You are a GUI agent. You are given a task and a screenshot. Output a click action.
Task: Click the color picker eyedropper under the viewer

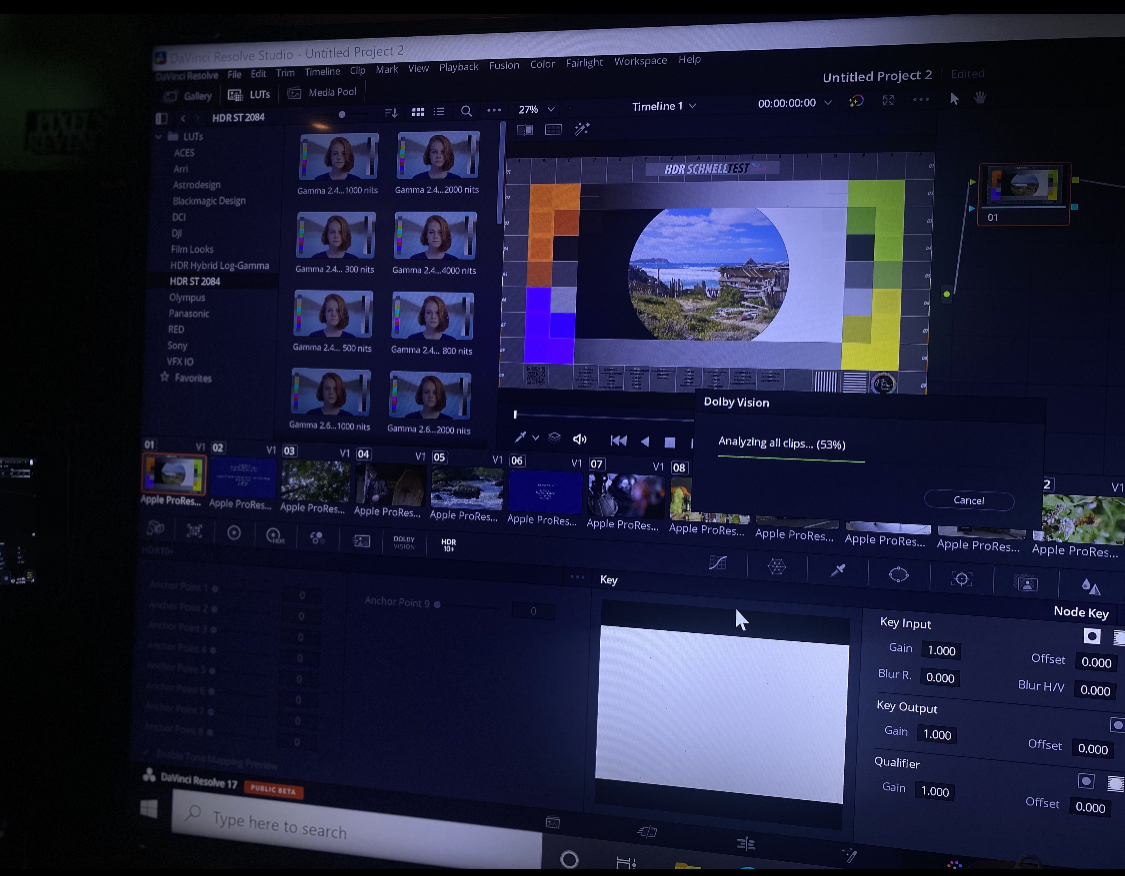tap(520, 437)
